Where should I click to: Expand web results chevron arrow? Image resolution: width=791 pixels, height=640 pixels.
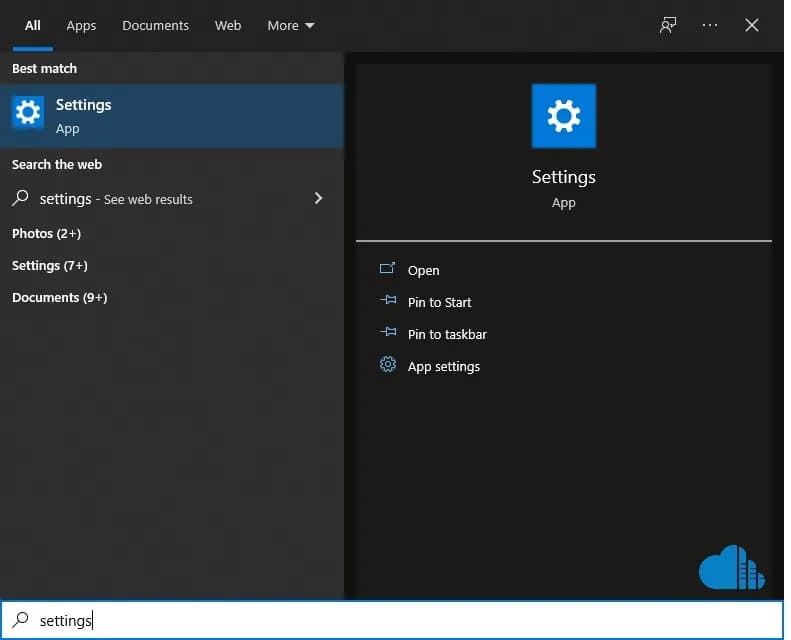[318, 198]
